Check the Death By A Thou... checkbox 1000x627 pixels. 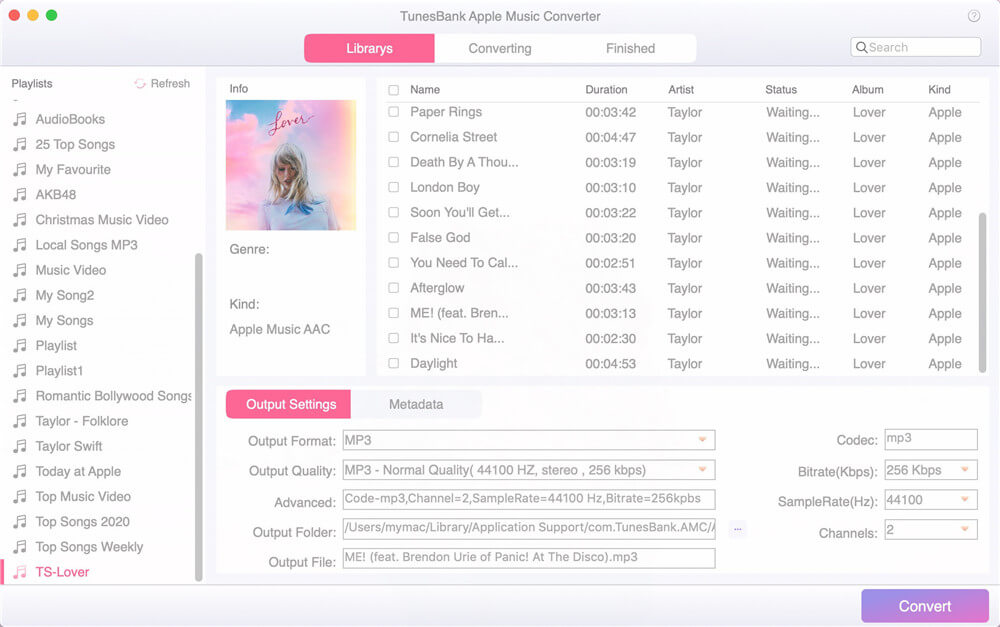[x=393, y=163]
